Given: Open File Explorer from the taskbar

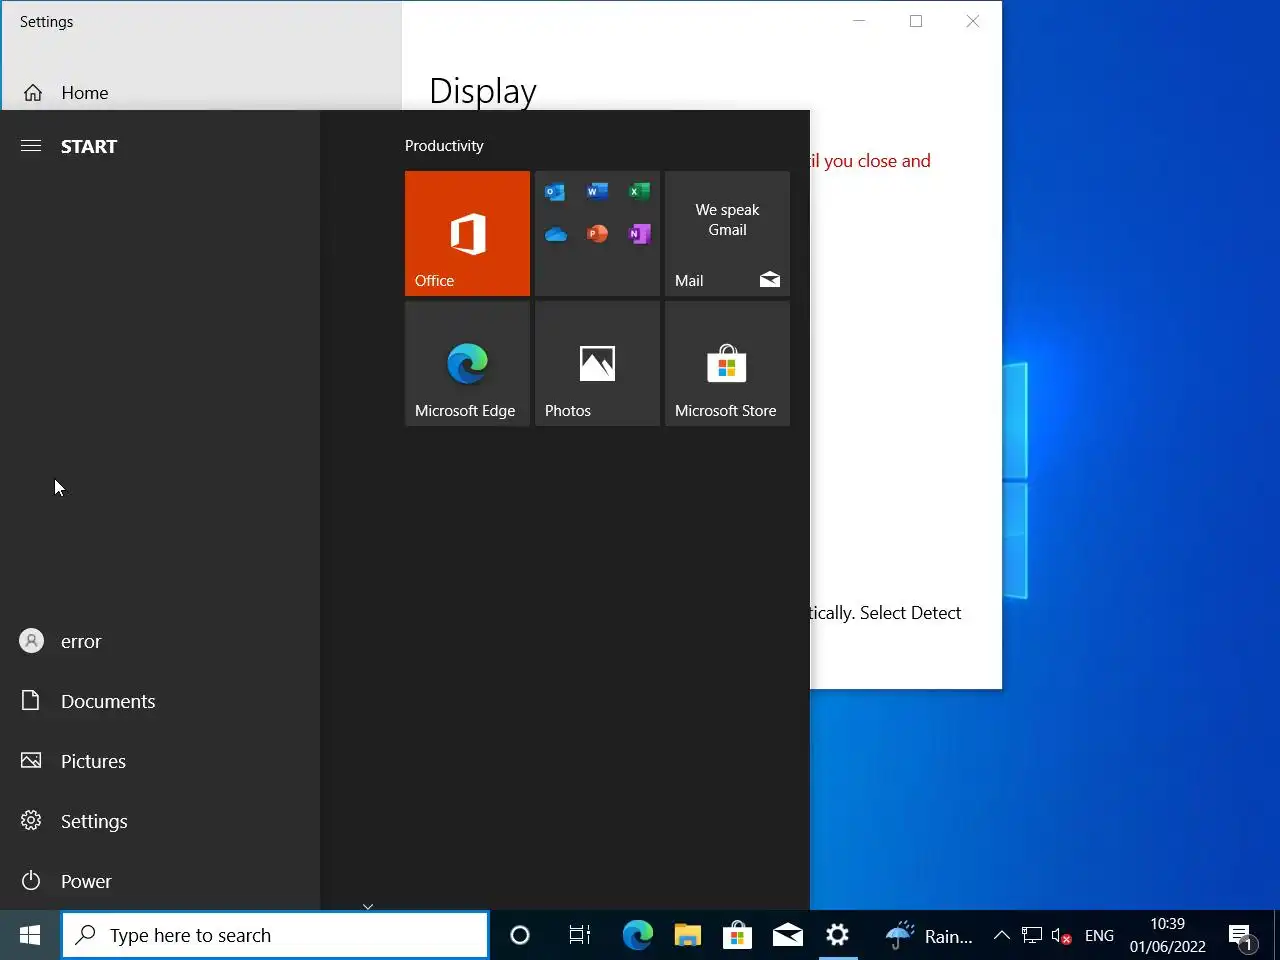Looking at the screenshot, I should click(688, 935).
